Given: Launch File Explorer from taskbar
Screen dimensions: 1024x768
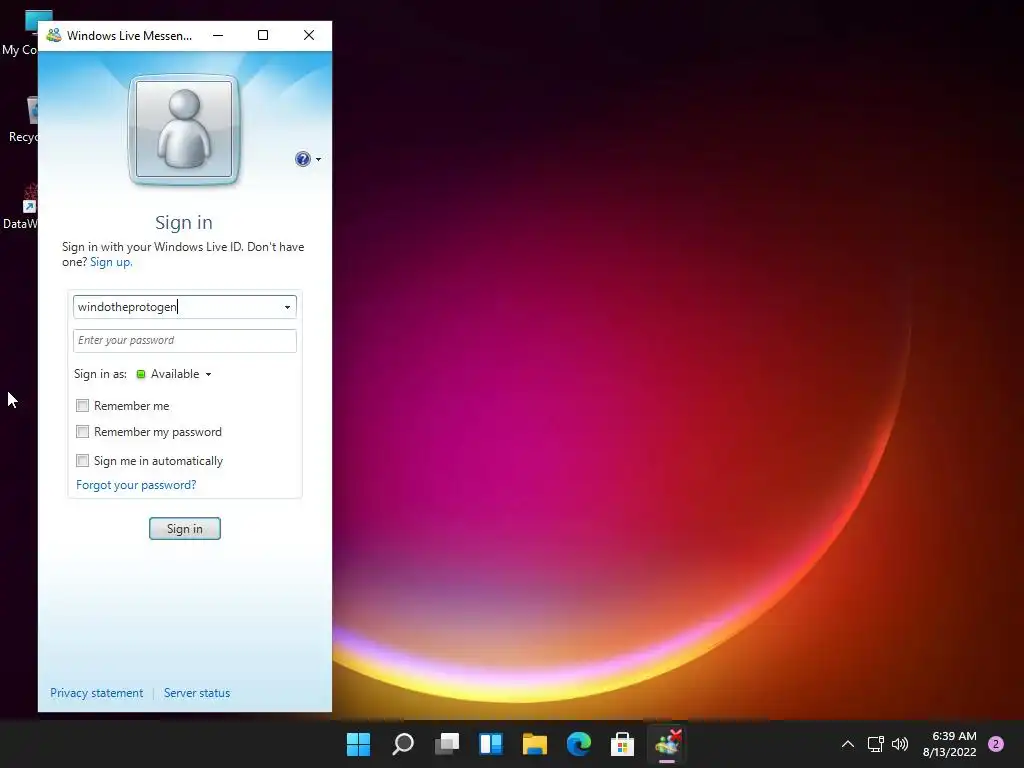Looking at the screenshot, I should 535,744.
